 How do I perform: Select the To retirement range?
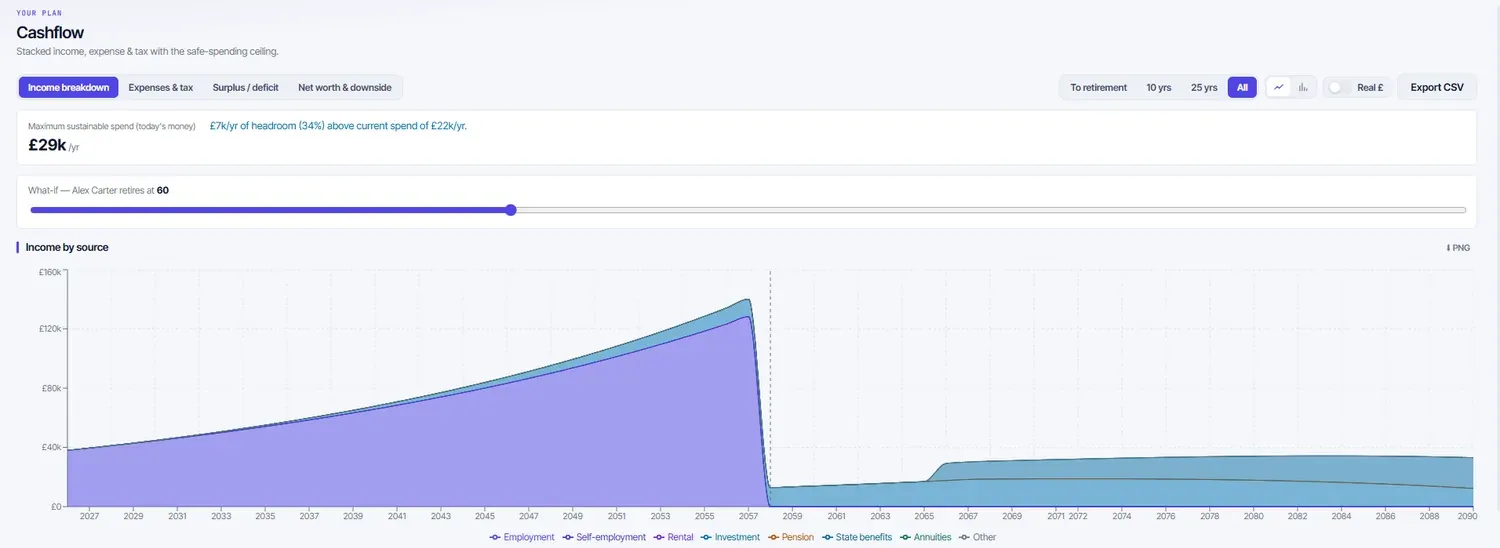click(1098, 87)
